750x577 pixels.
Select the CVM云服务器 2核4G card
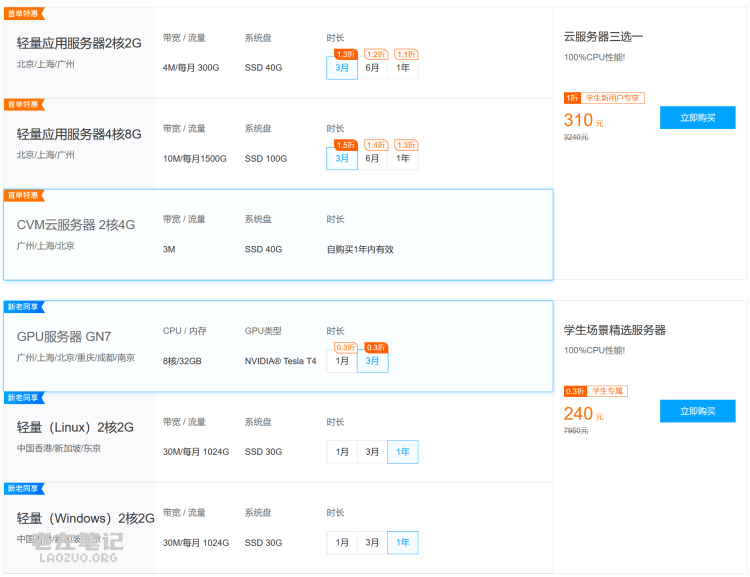[x=277, y=235]
